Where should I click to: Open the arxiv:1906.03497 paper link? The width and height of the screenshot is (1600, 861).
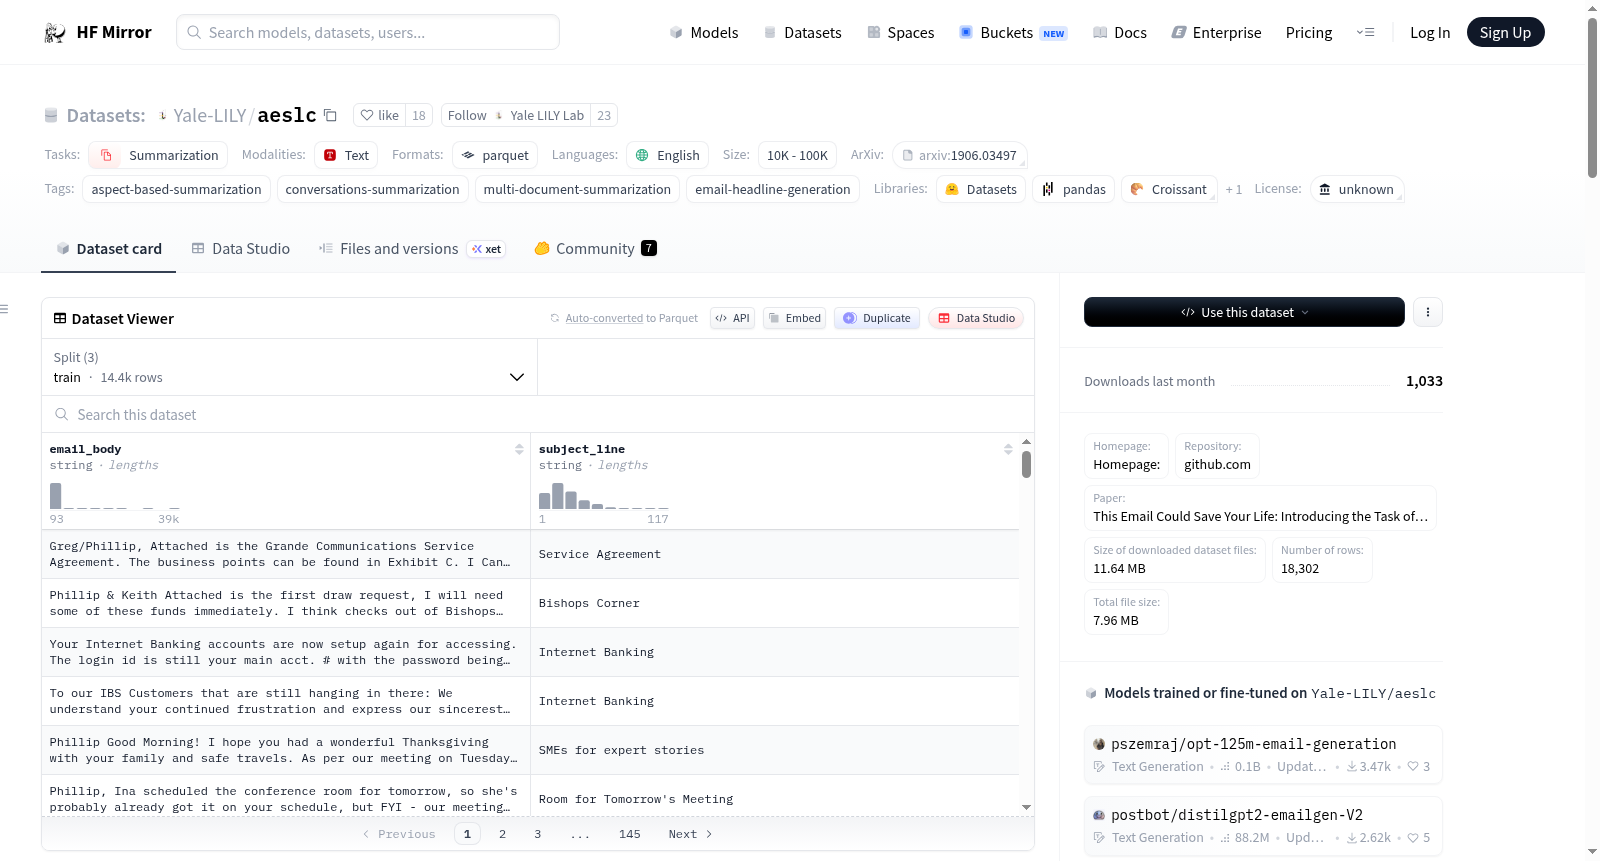pyautogui.click(x=959, y=155)
